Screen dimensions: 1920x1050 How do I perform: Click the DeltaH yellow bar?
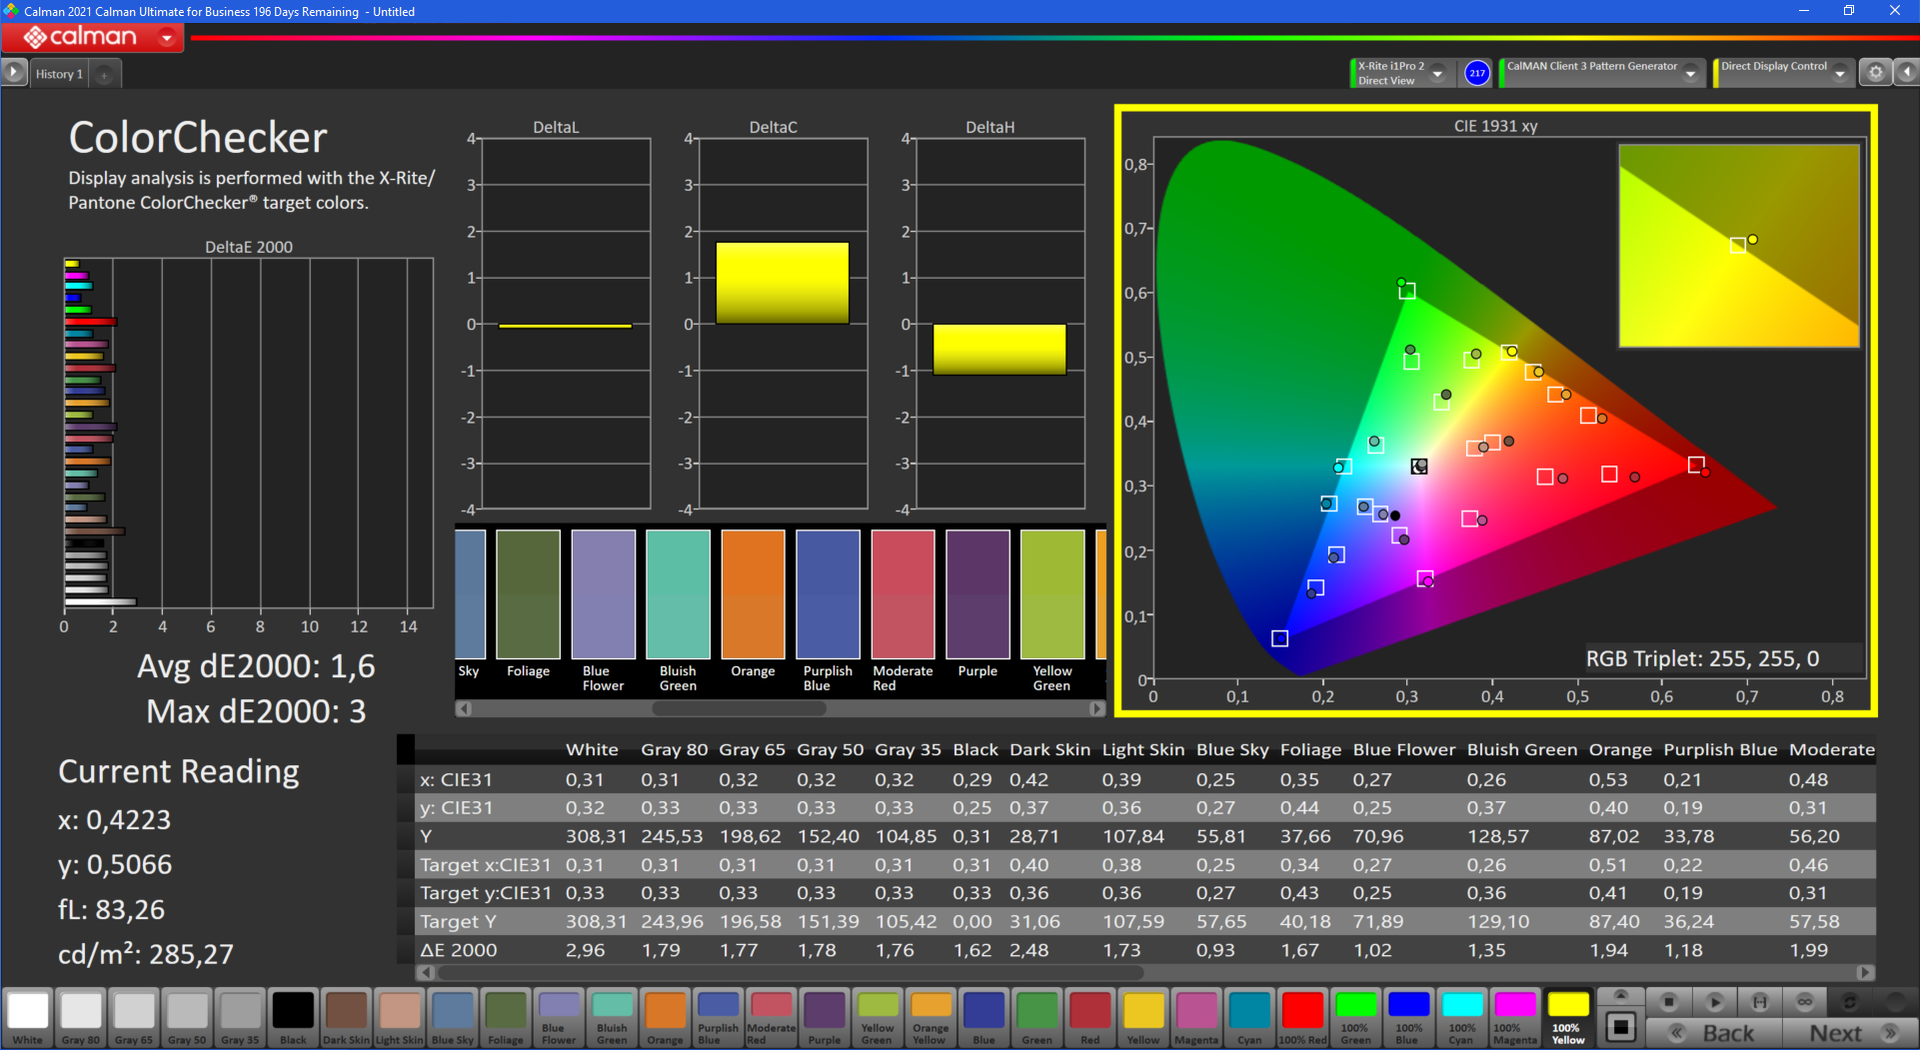[999, 349]
